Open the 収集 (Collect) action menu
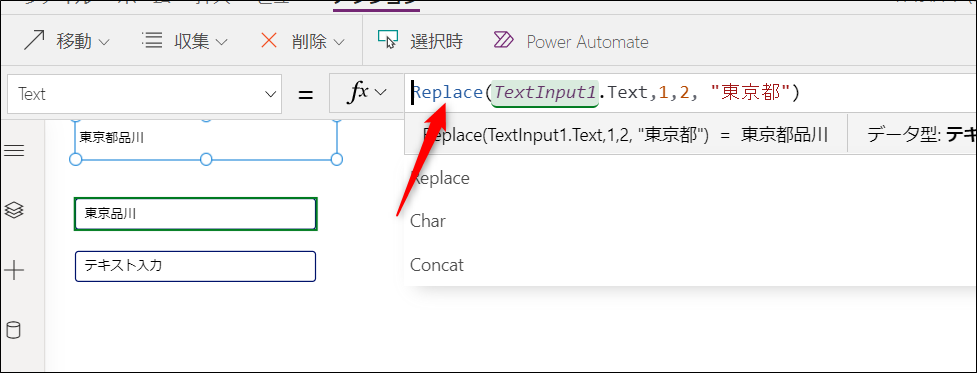977x373 pixels. click(x=184, y=42)
